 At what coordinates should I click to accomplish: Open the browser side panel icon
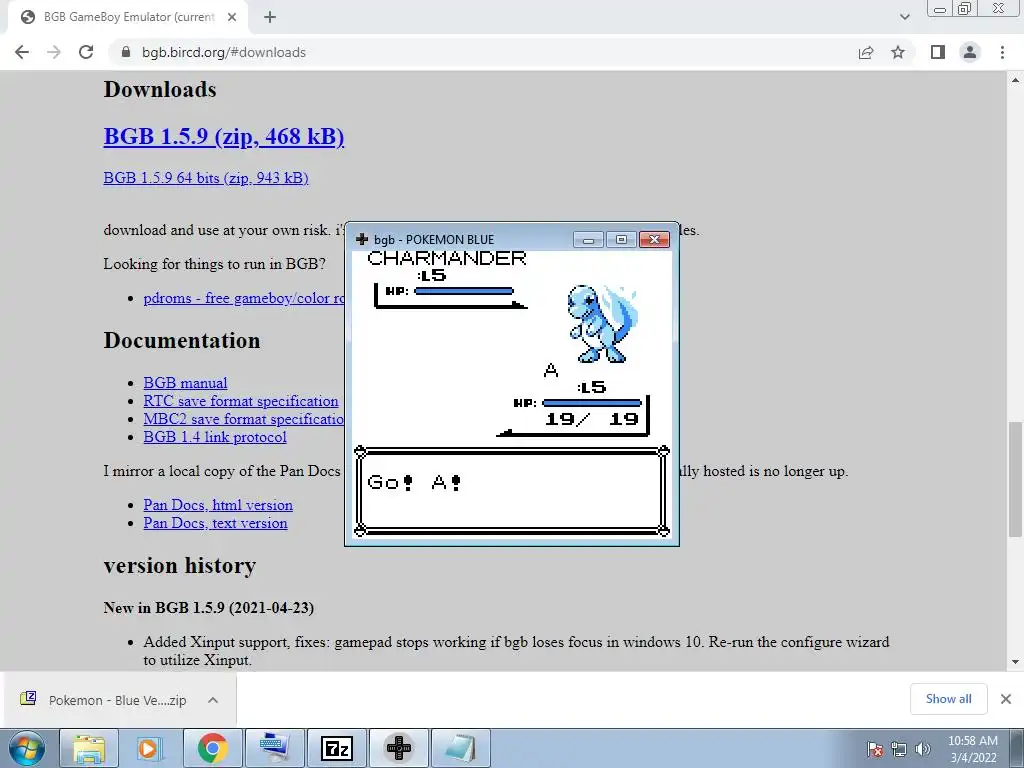[938, 52]
